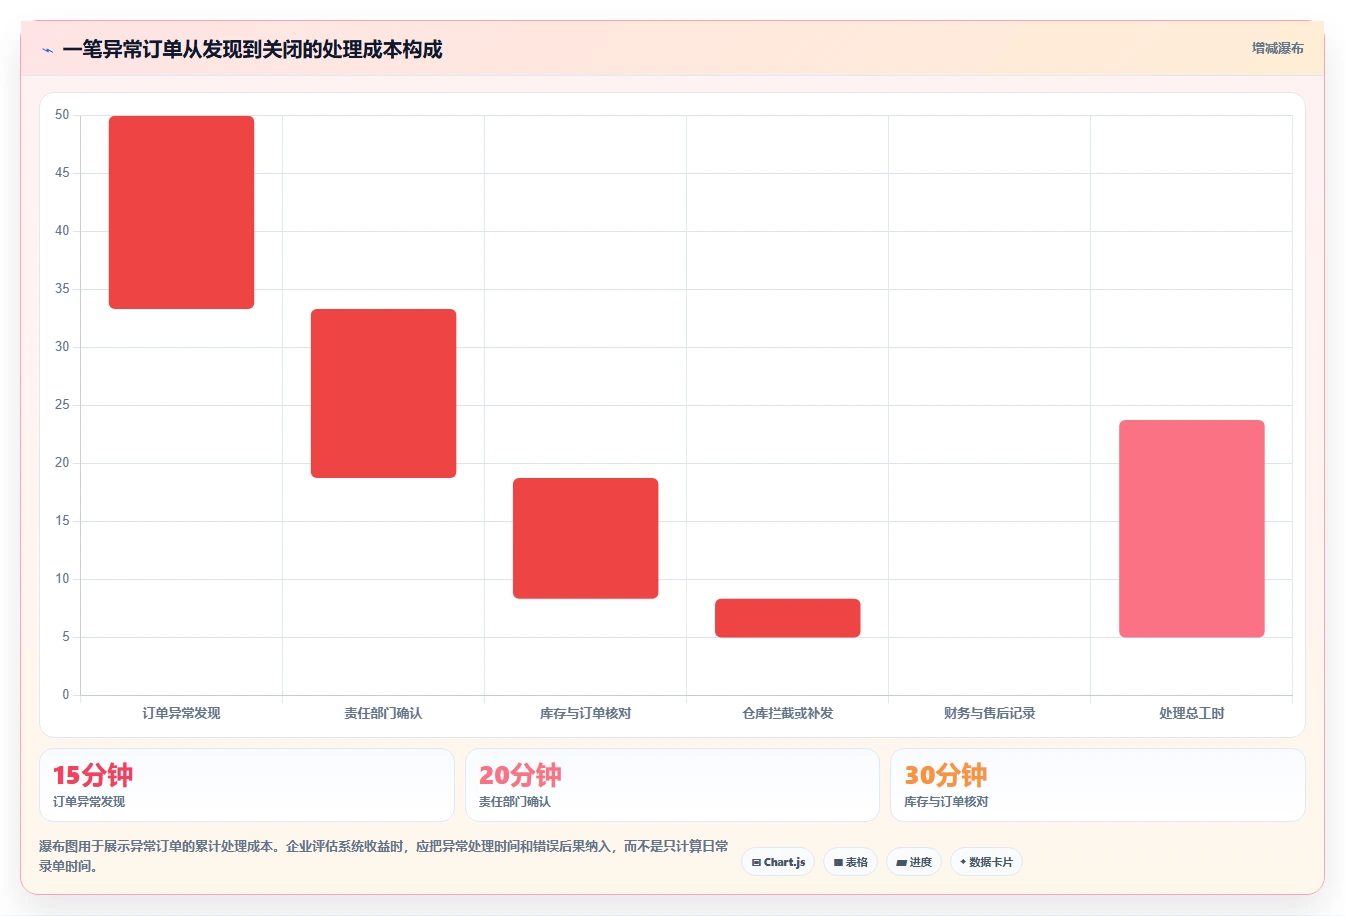
Task: Click the 数据卡片 tag chip
Action: [986, 862]
